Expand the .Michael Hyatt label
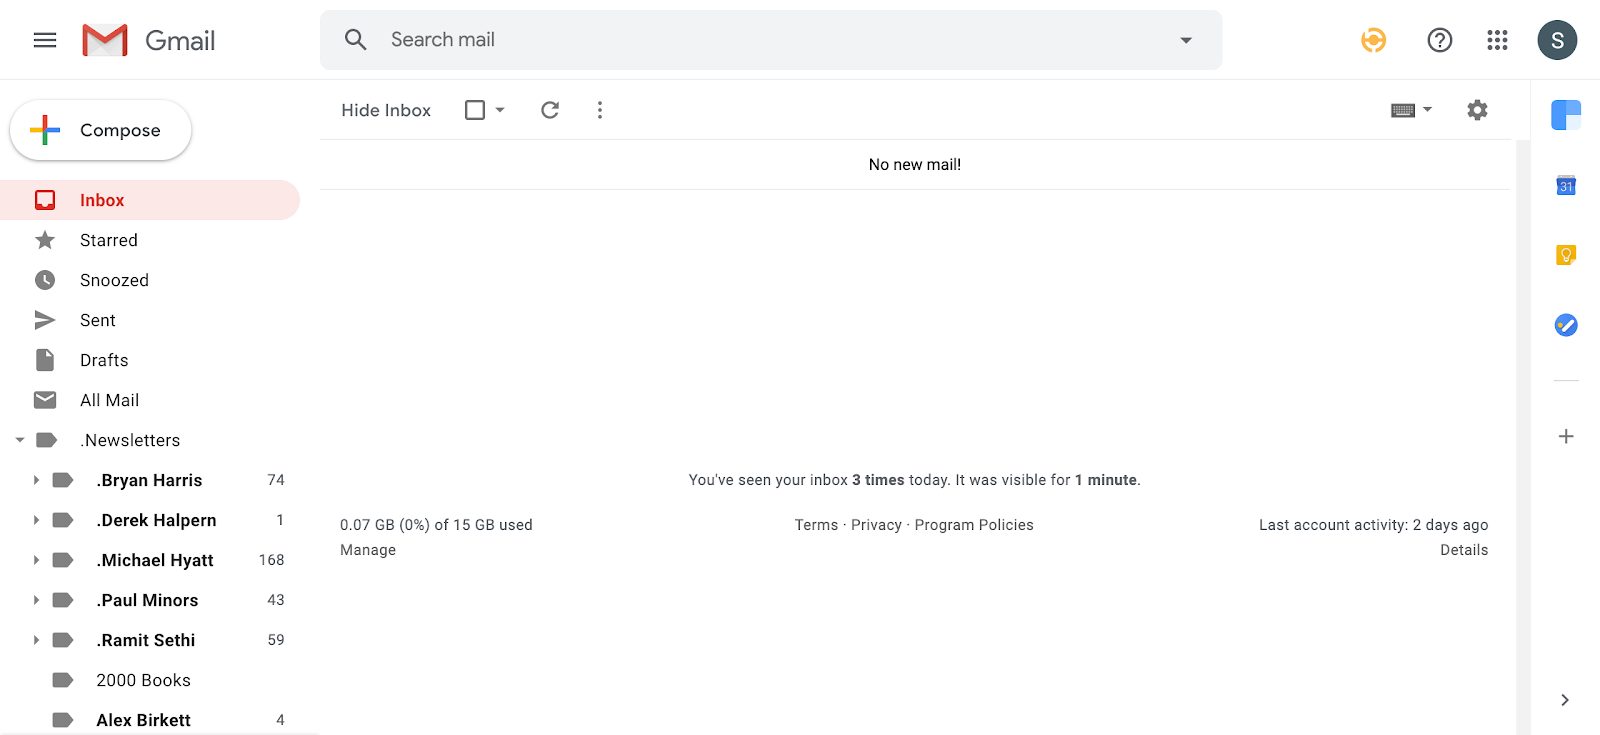Image resolution: width=1600 pixels, height=735 pixels. (x=36, y=560)
